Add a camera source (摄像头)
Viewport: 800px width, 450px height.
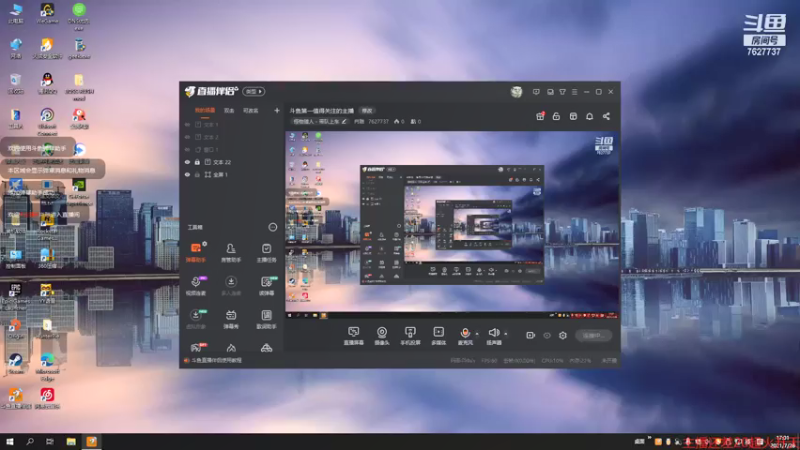click(x=382, y=336)
